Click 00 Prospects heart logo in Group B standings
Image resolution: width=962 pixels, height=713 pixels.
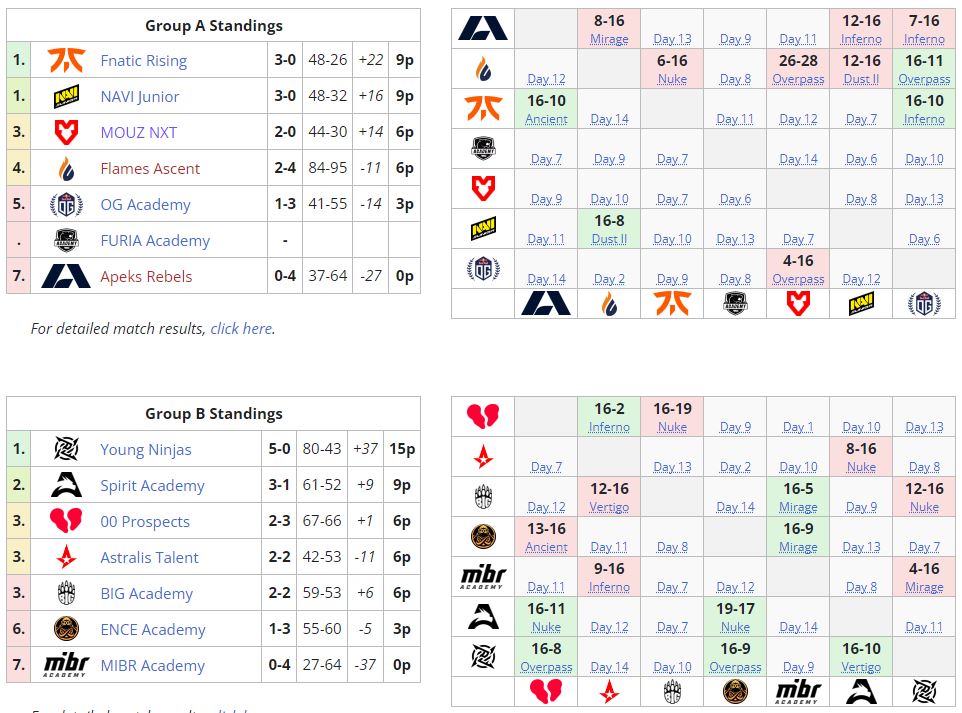(66, 521)
